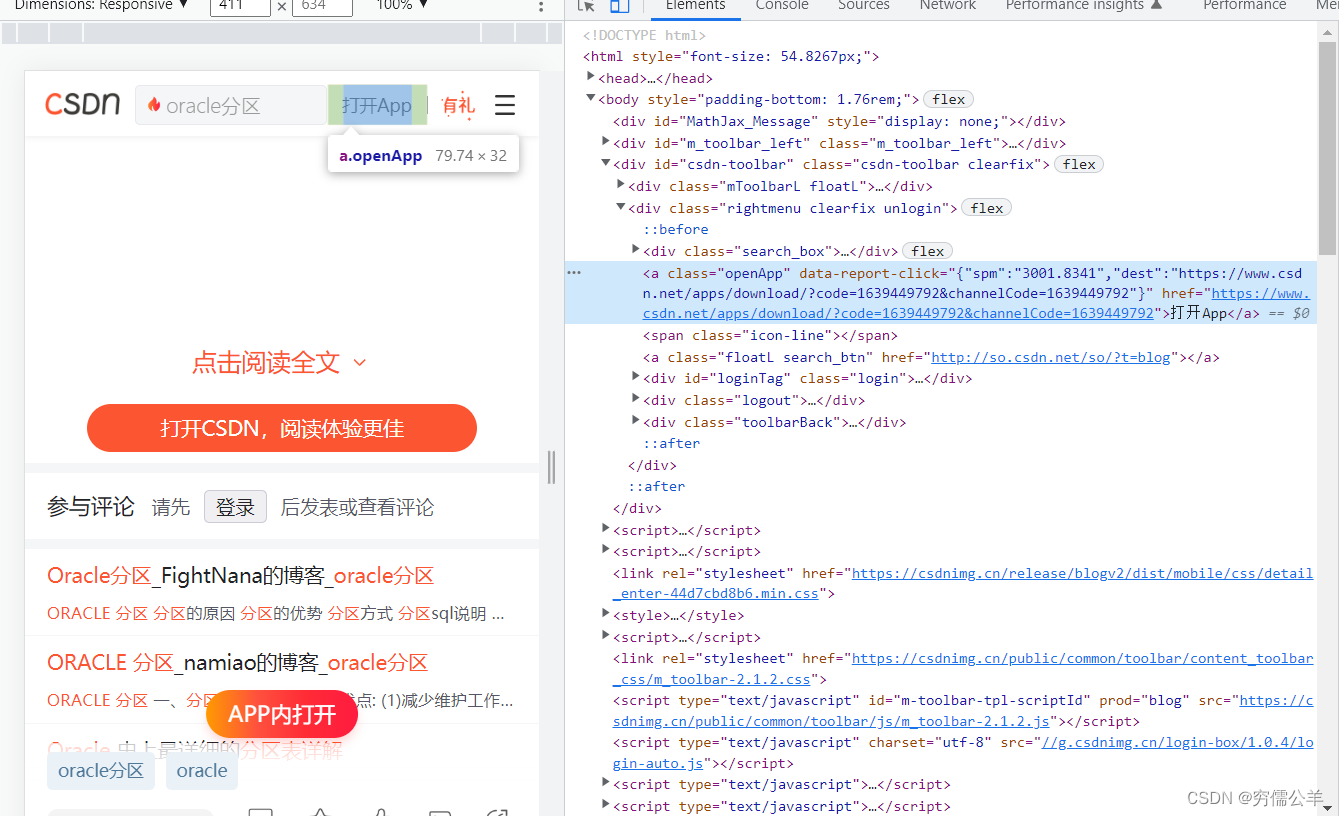Image resolution: width=1339 pixels, height=816 pixels.
Task: Collapse the rightmenu clearfix unlogin div
Action: click(621, 207)
